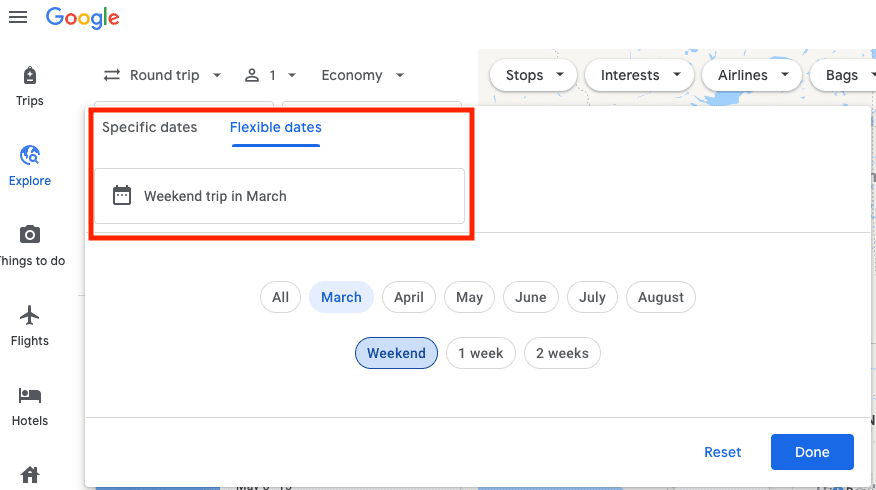The image size is (876, 490).
Task: Choose the 1 week duration chip
Action: click(481, 353)
